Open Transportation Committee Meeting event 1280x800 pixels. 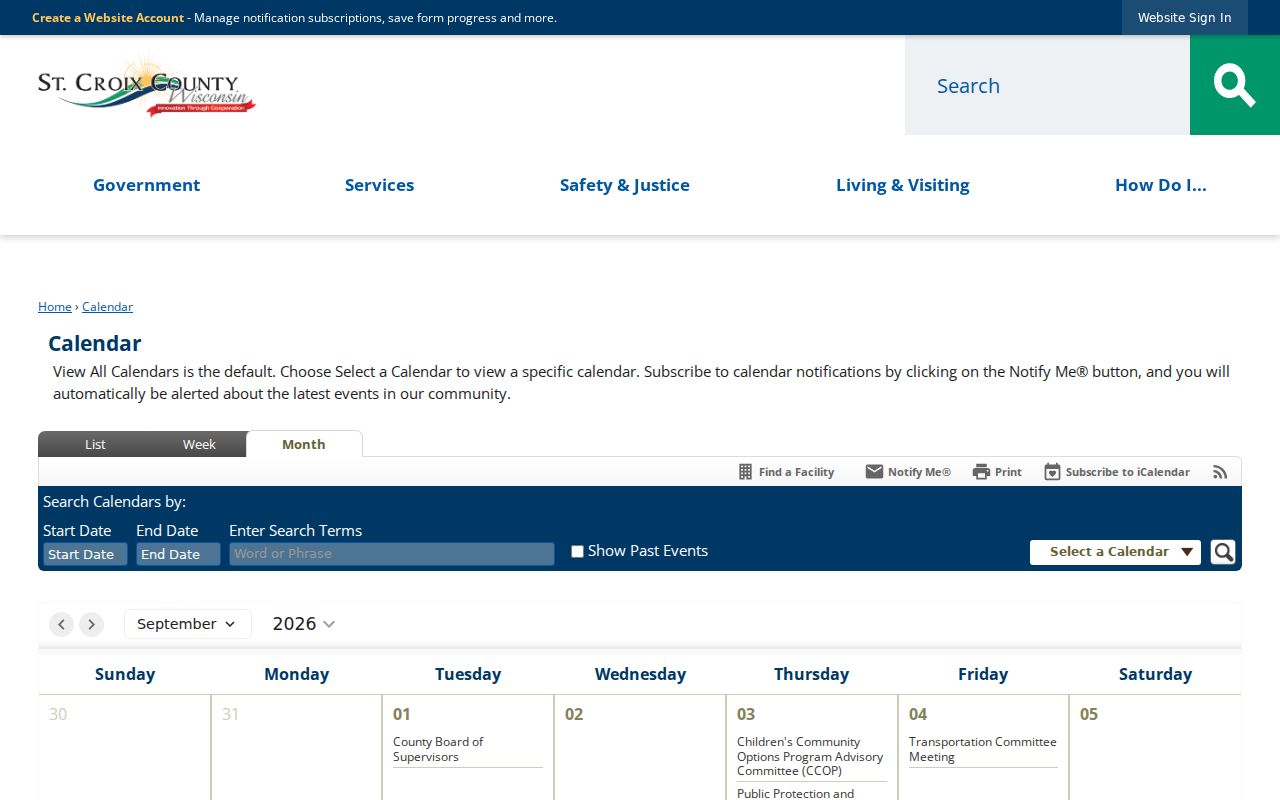pos(983,749)
